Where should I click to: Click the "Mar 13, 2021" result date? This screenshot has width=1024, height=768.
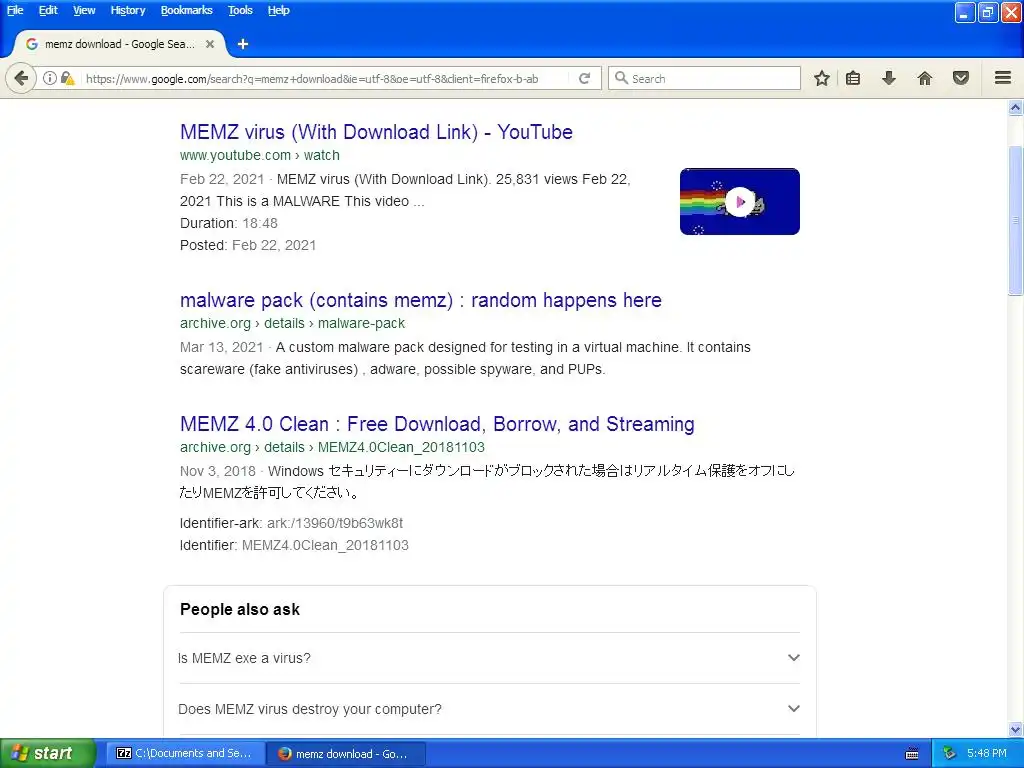(x=221, y=347)
